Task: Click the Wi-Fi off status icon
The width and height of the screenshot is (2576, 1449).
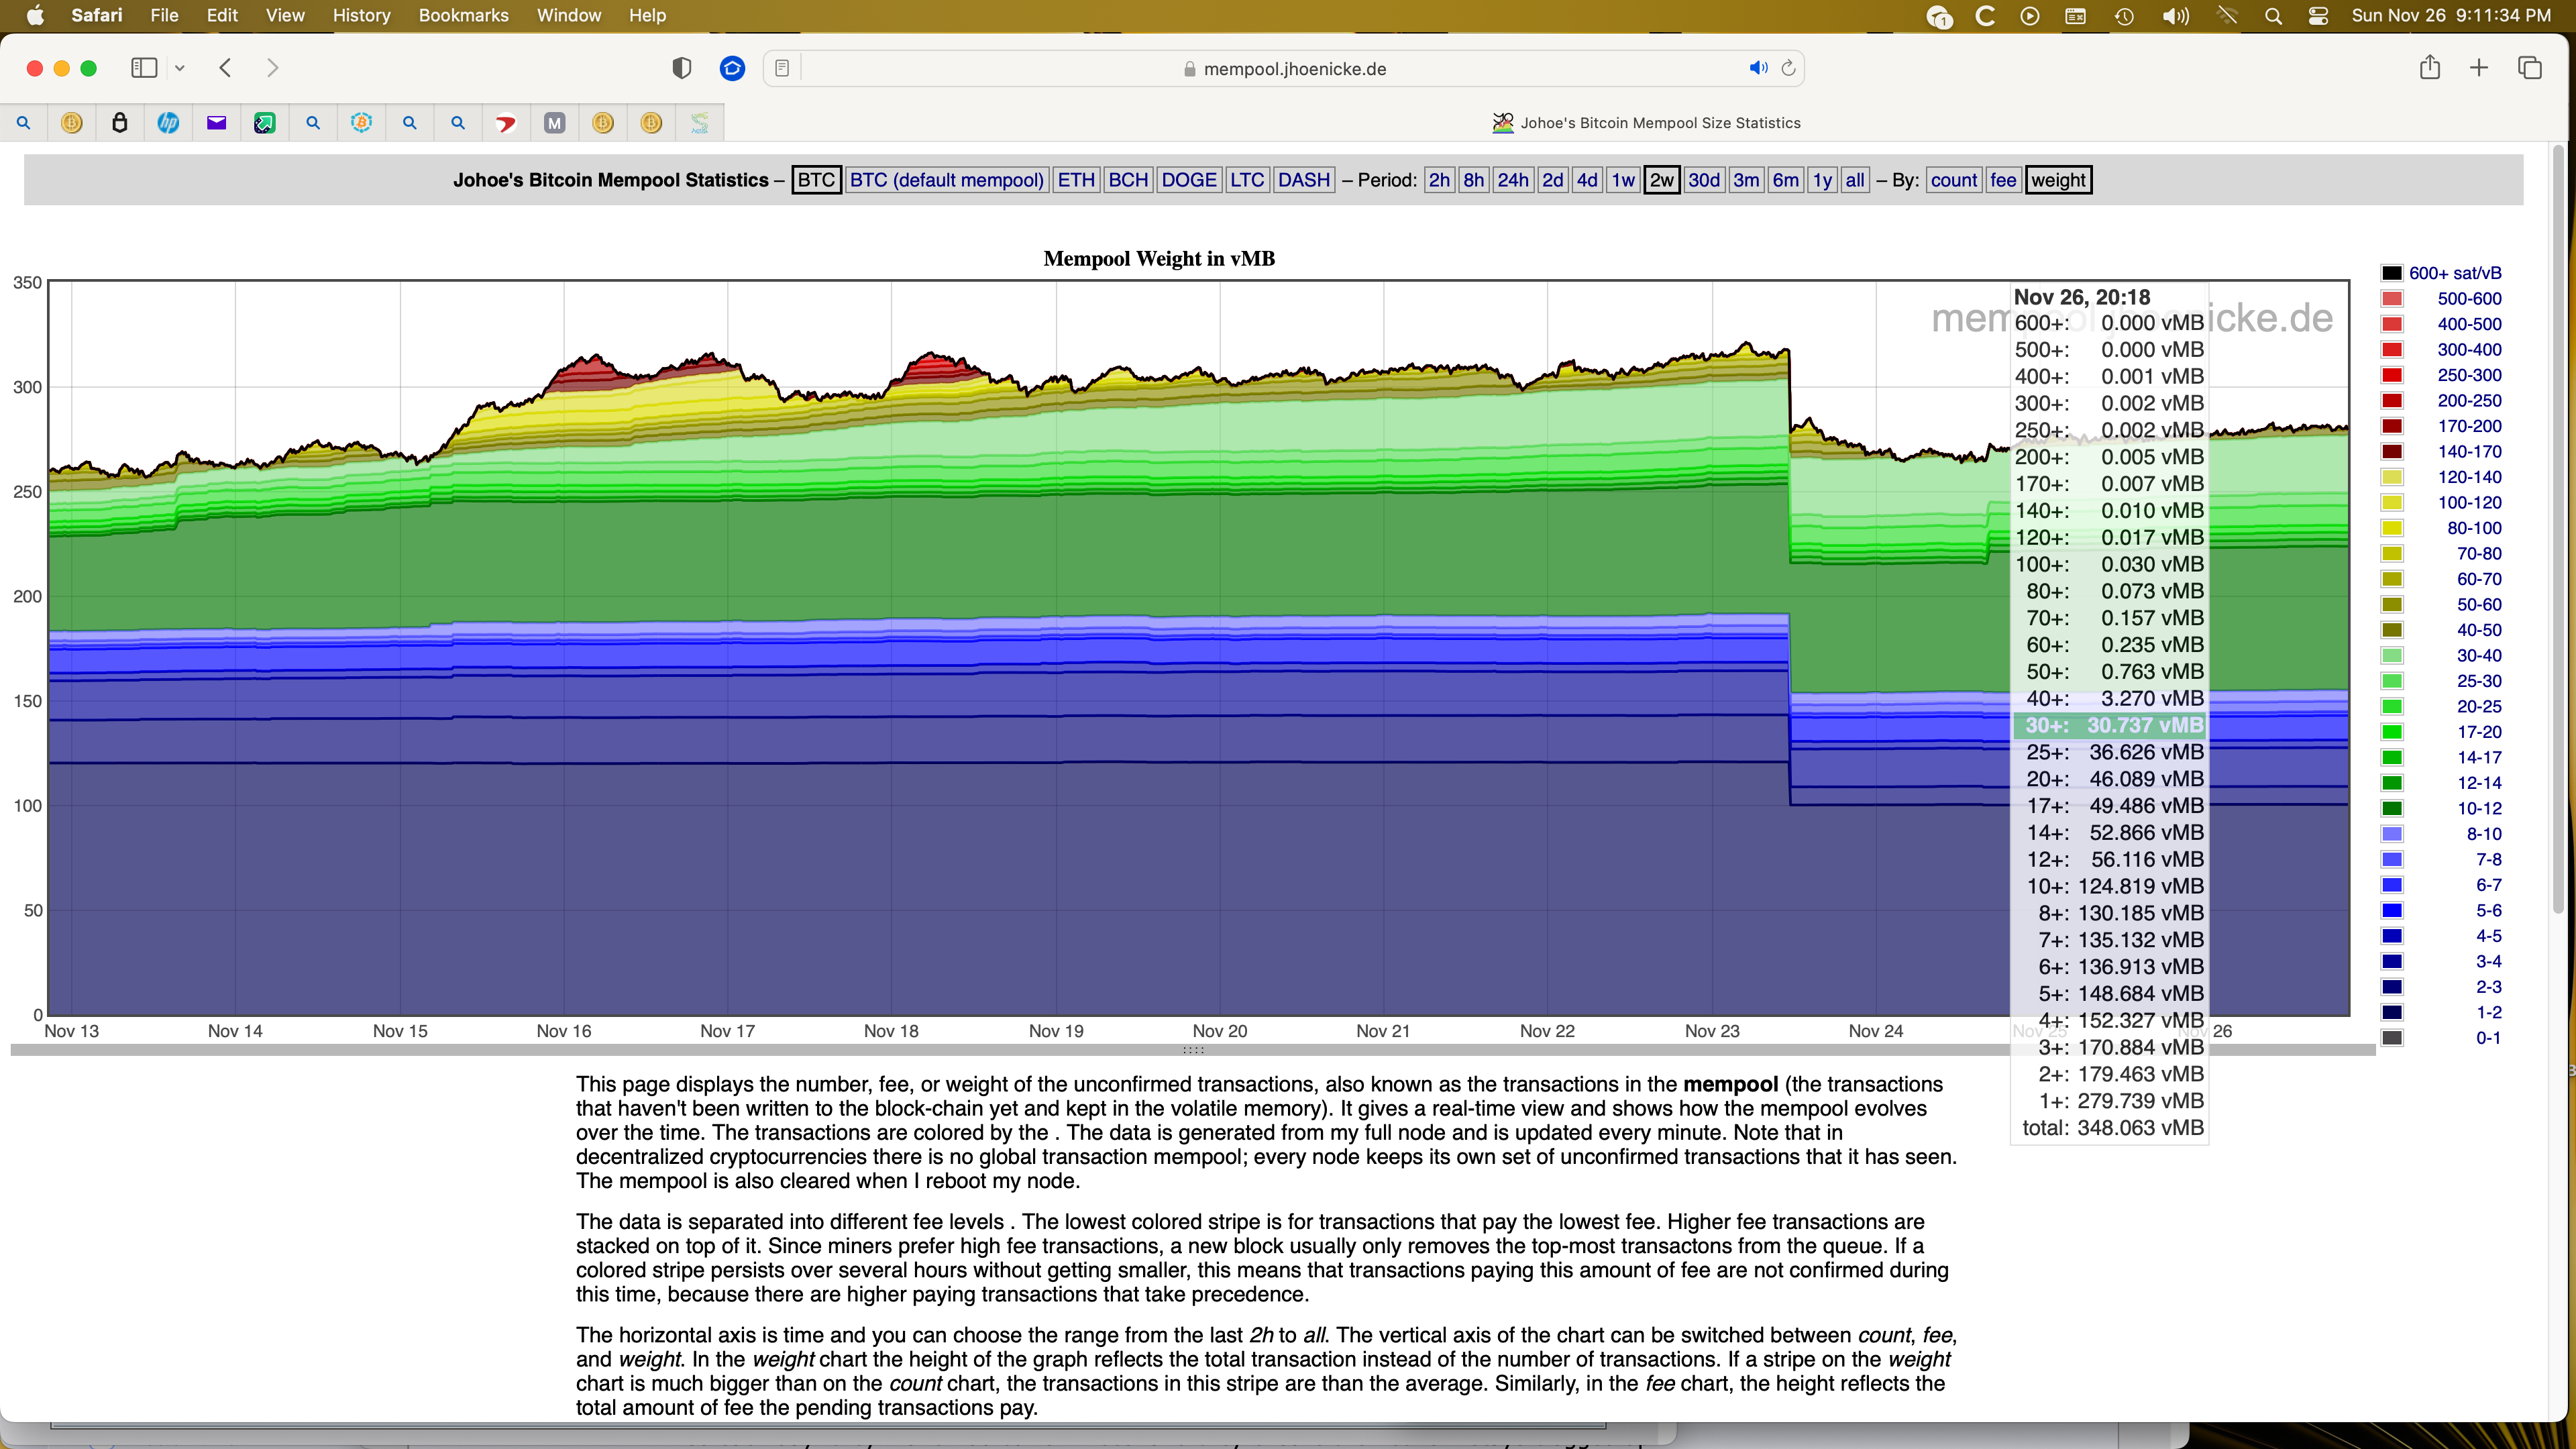Action: (2227, 15)
